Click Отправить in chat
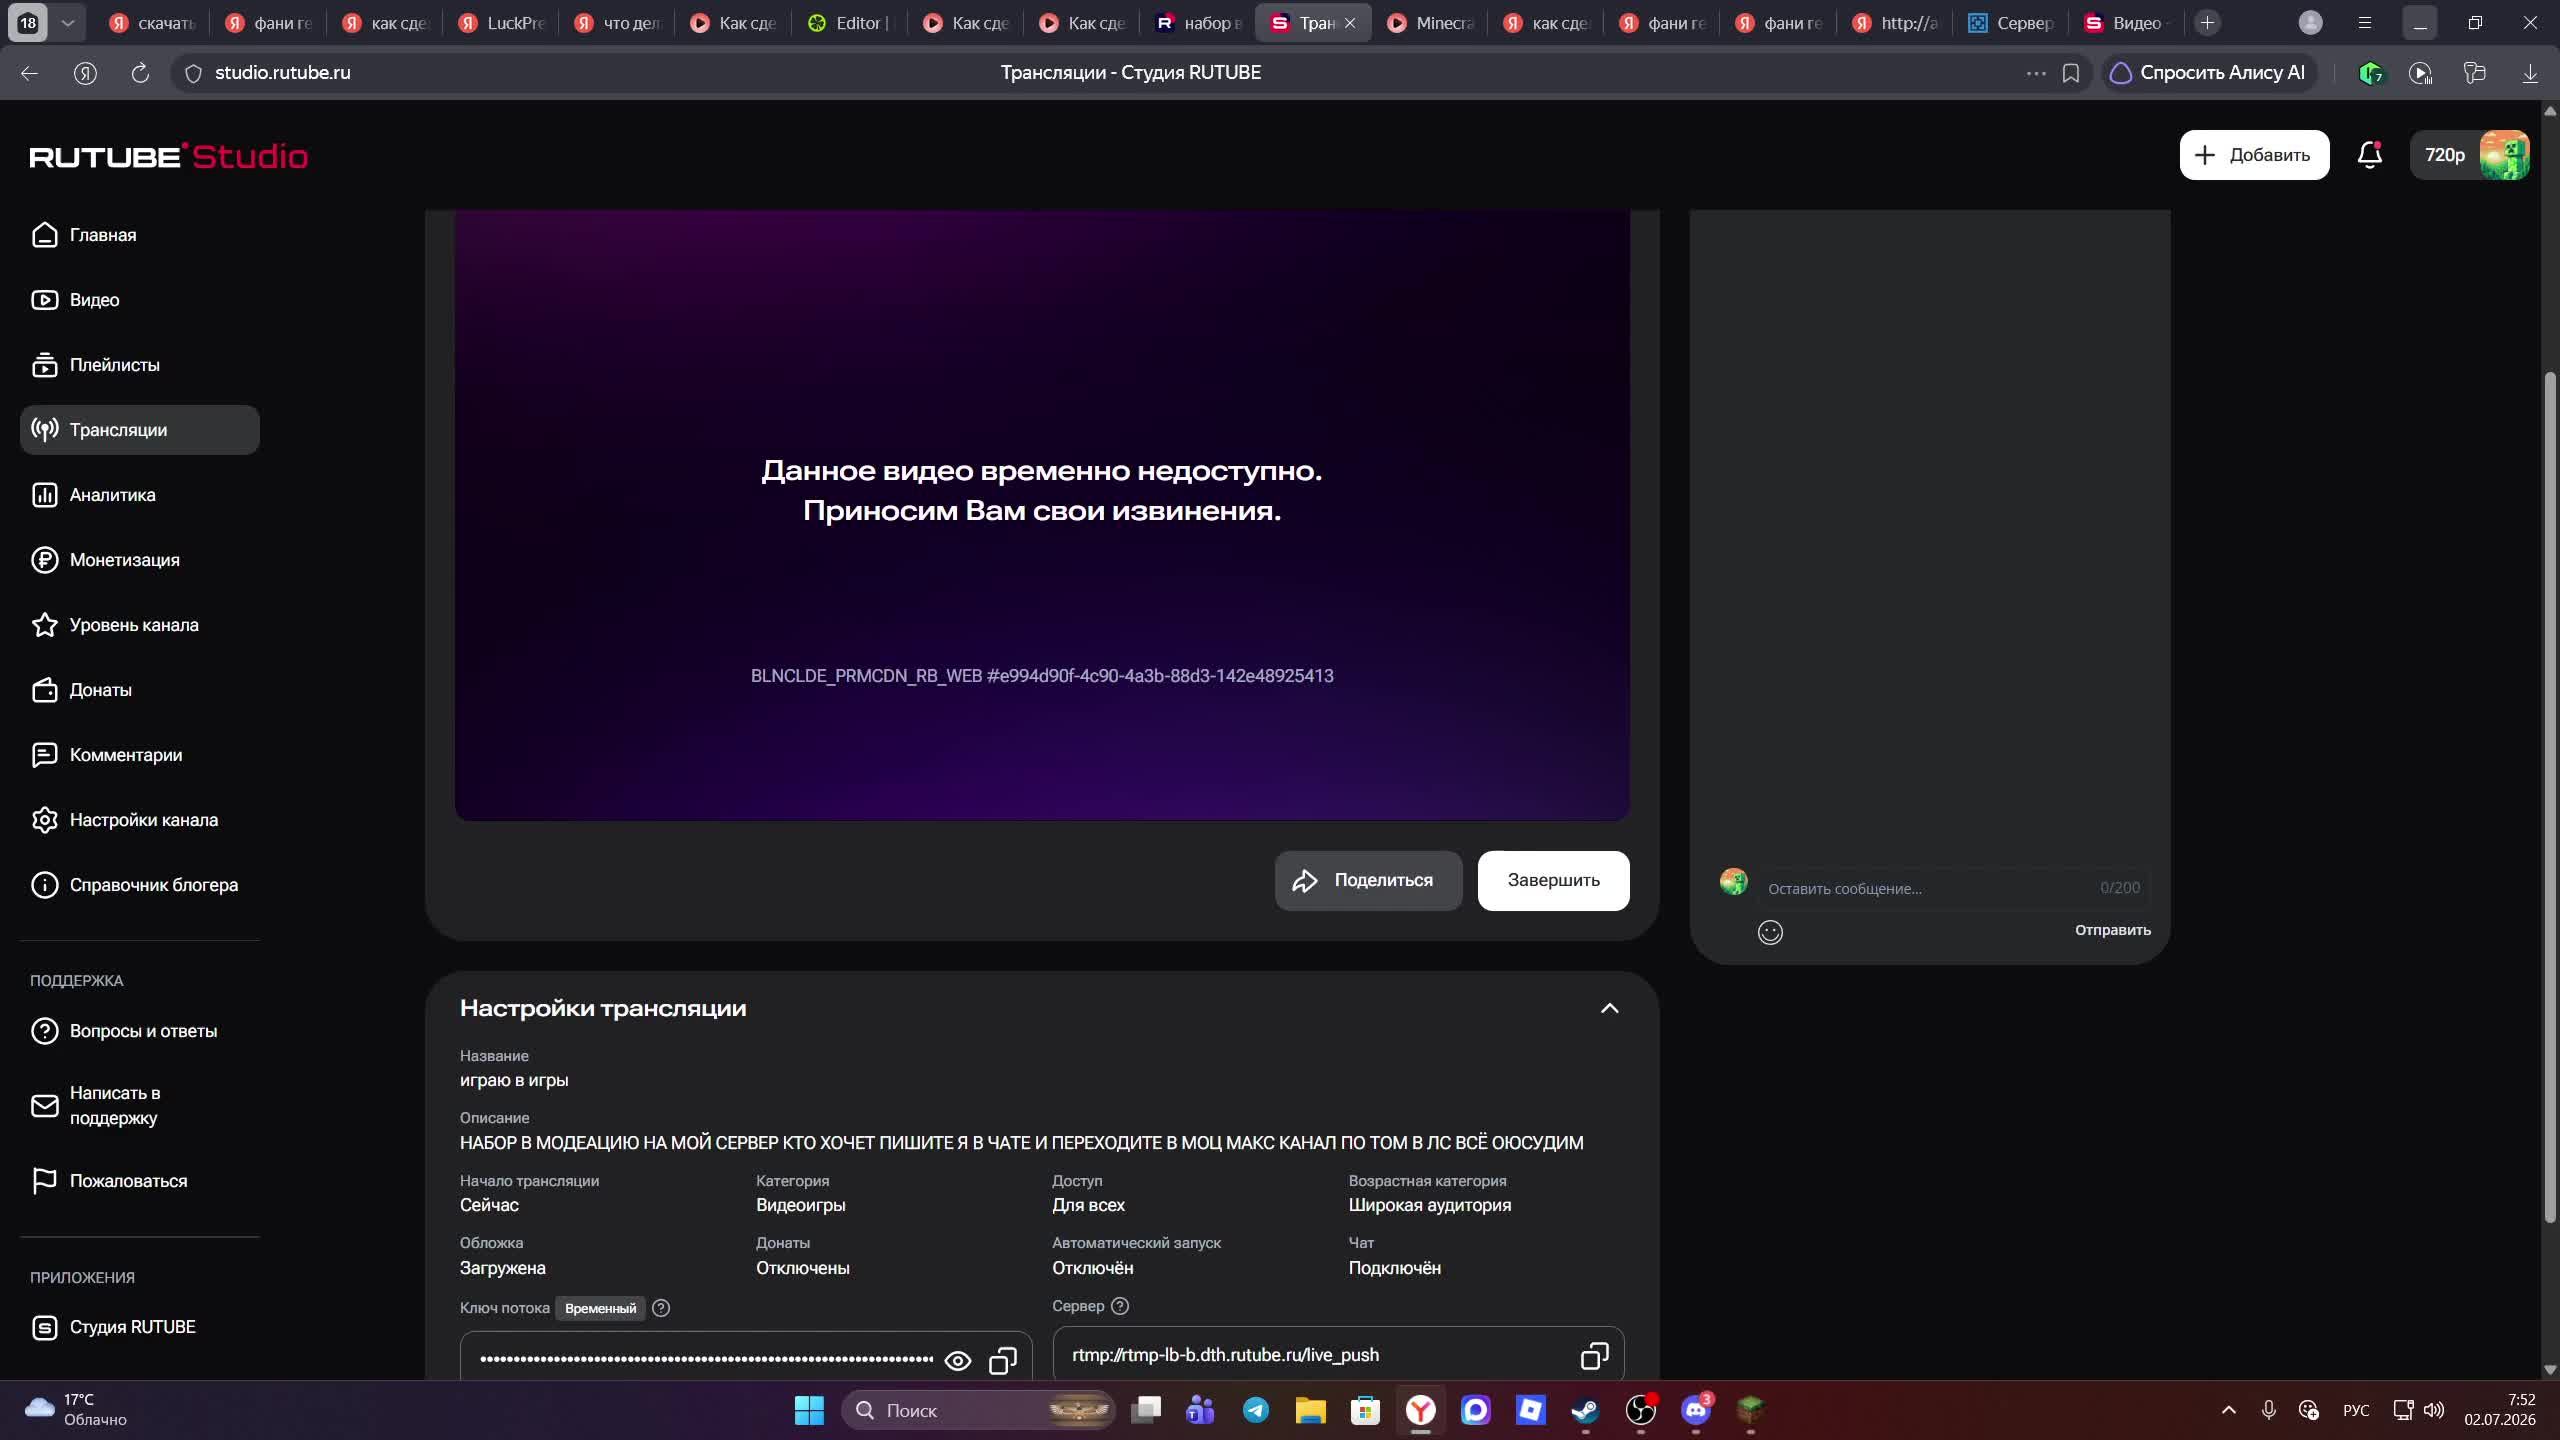Viewport: 2560px width, 1440px height. tap(2112, 930)
